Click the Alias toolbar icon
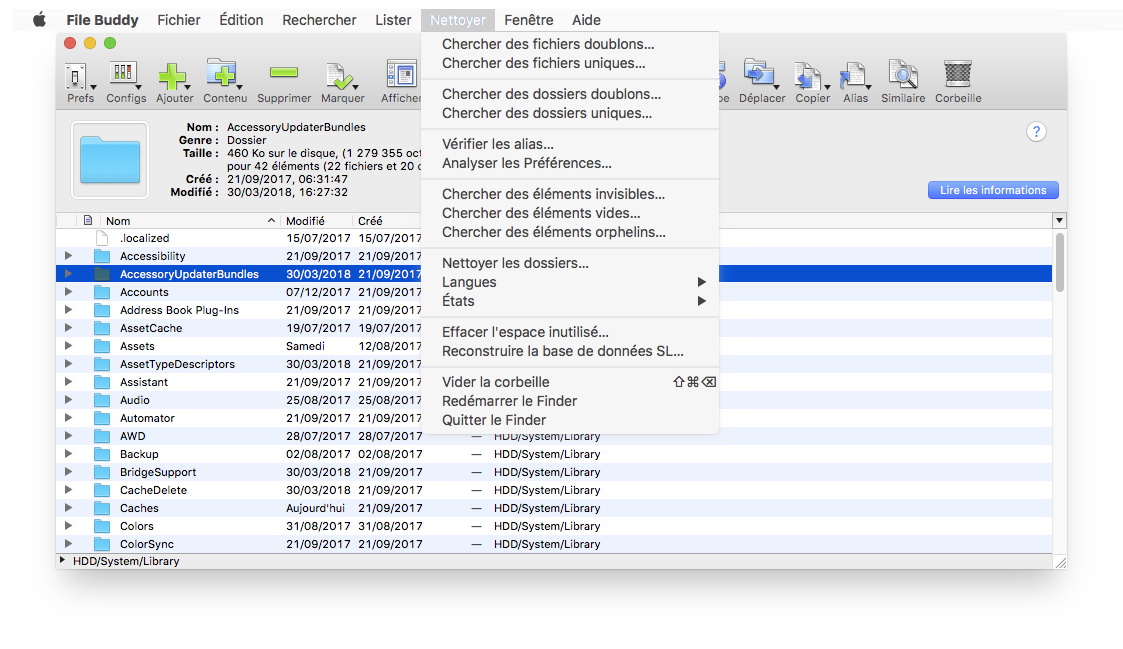Screen dimensions: 1123x649 click(854, 76)
